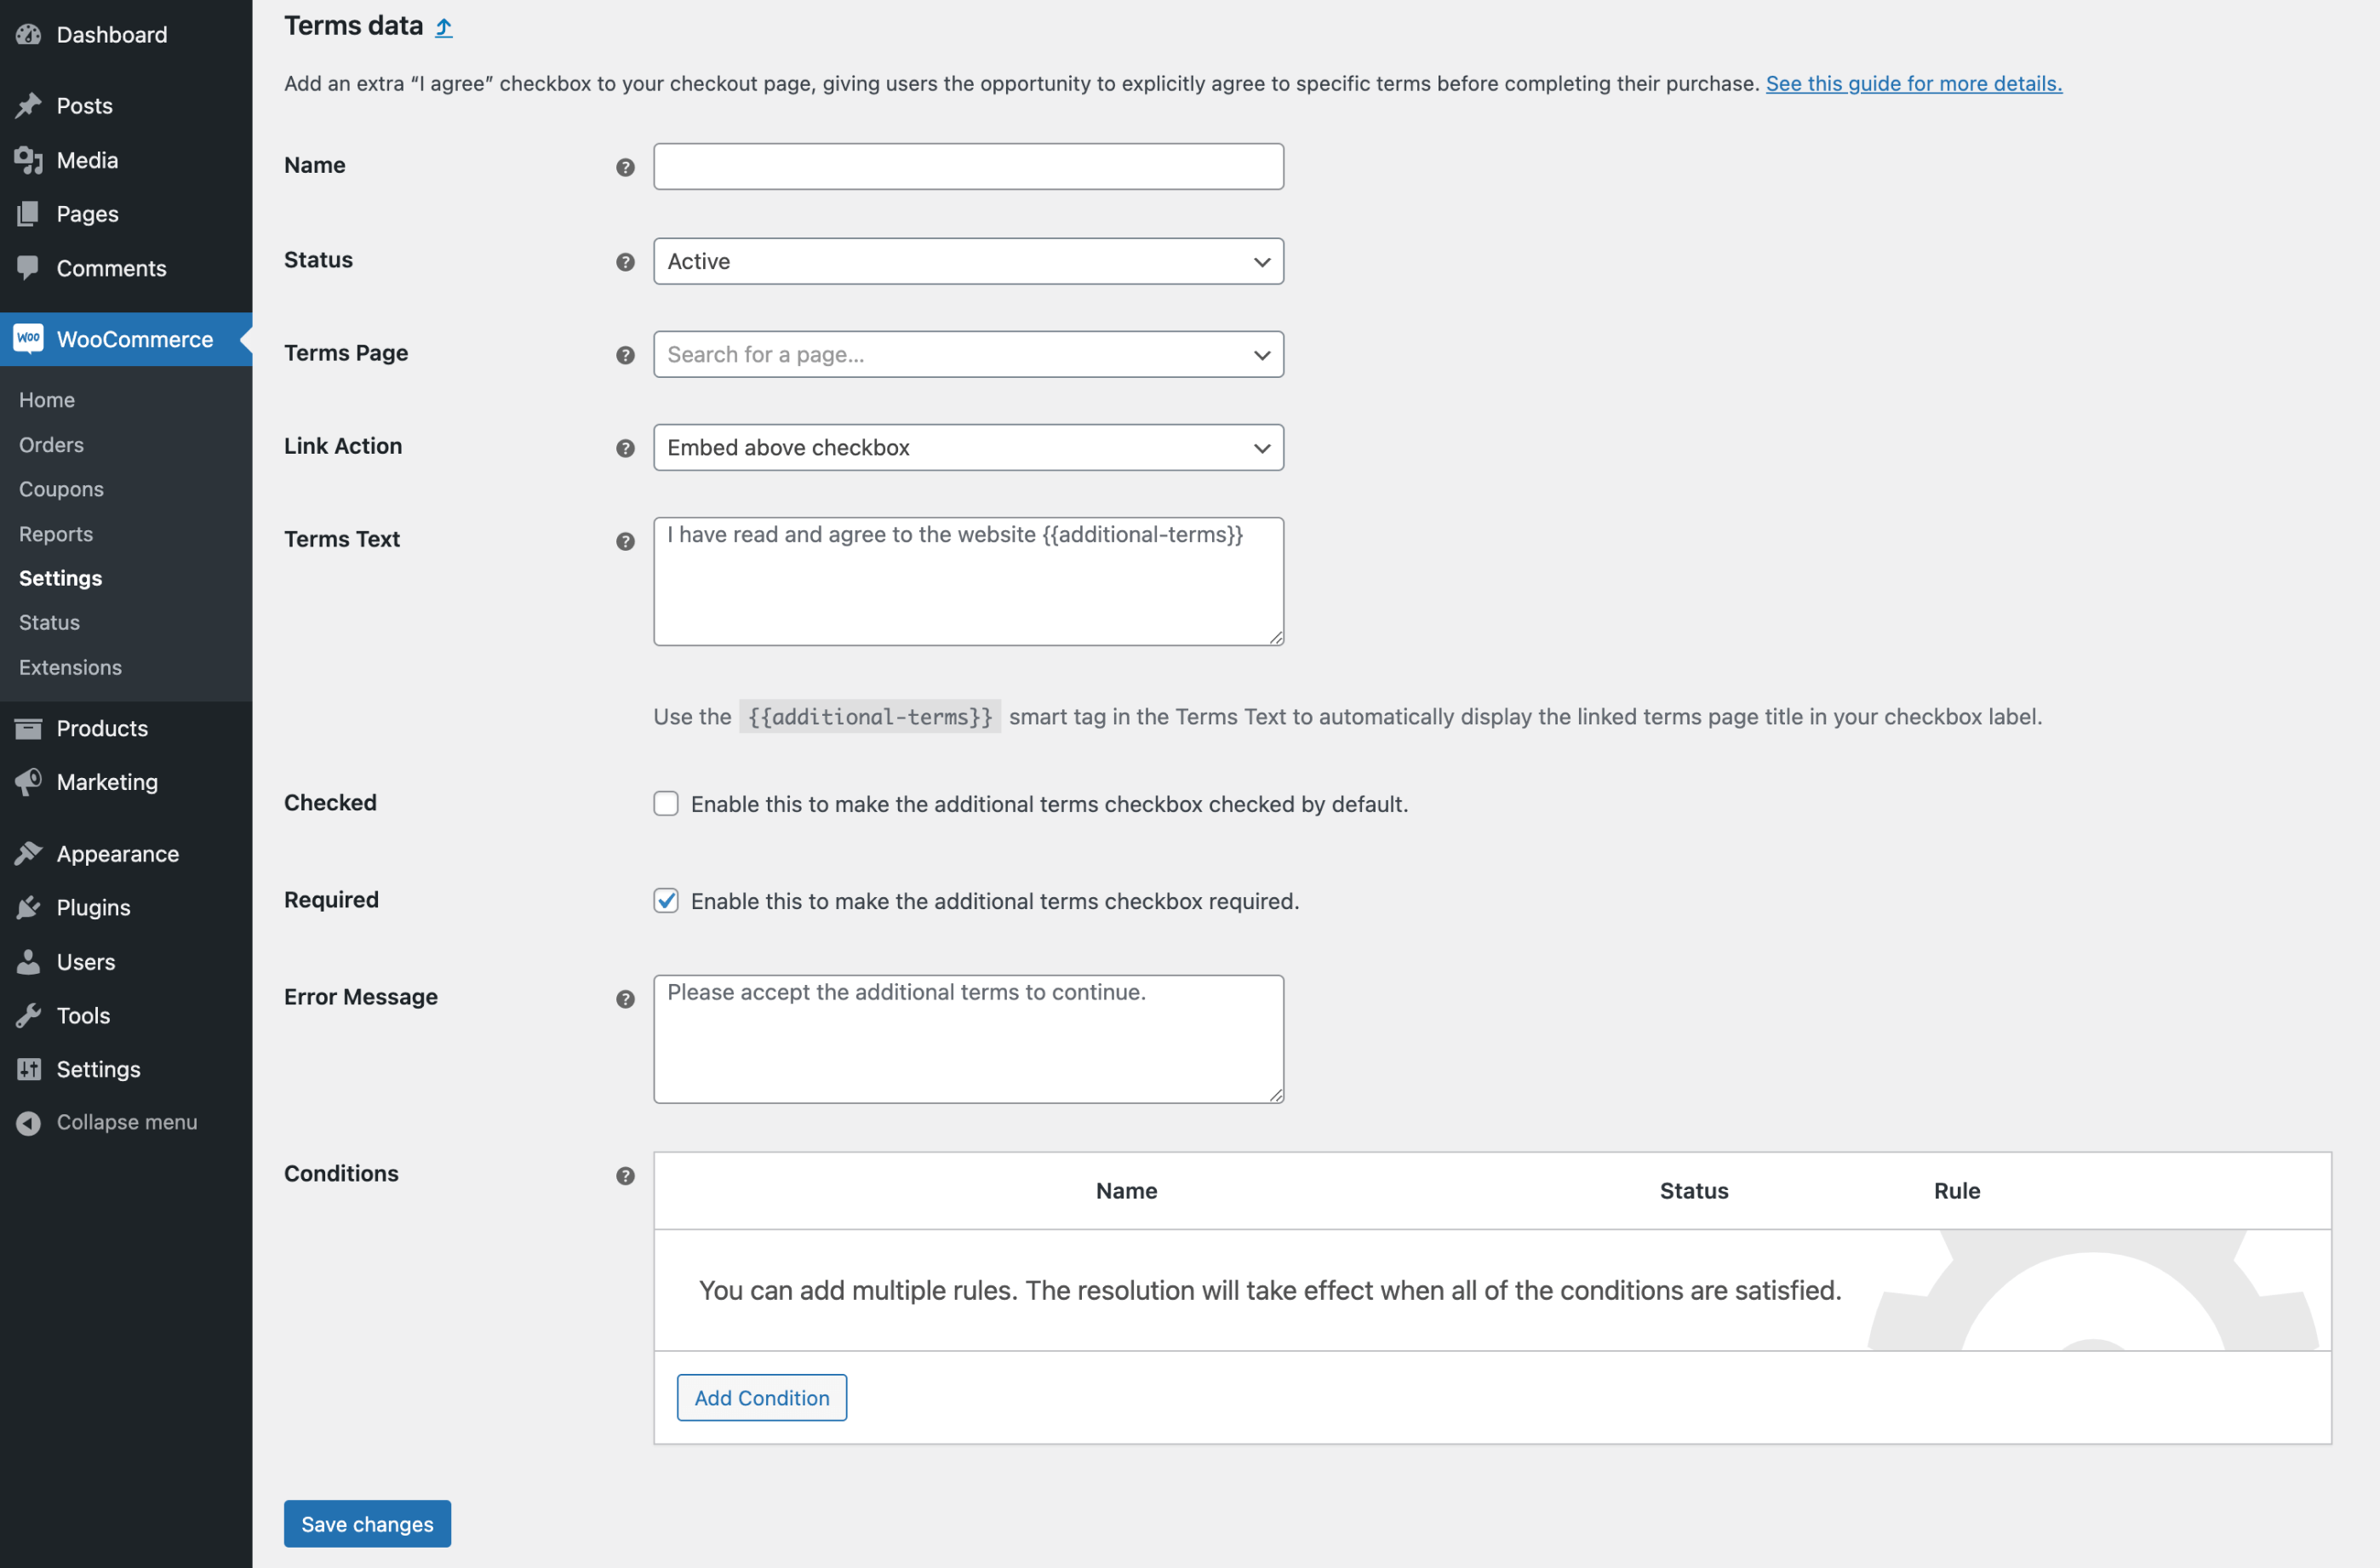Click the Collapse menu arrow icon
The width and height of the screenshot is (2380, 1568).
(28, 1123)
